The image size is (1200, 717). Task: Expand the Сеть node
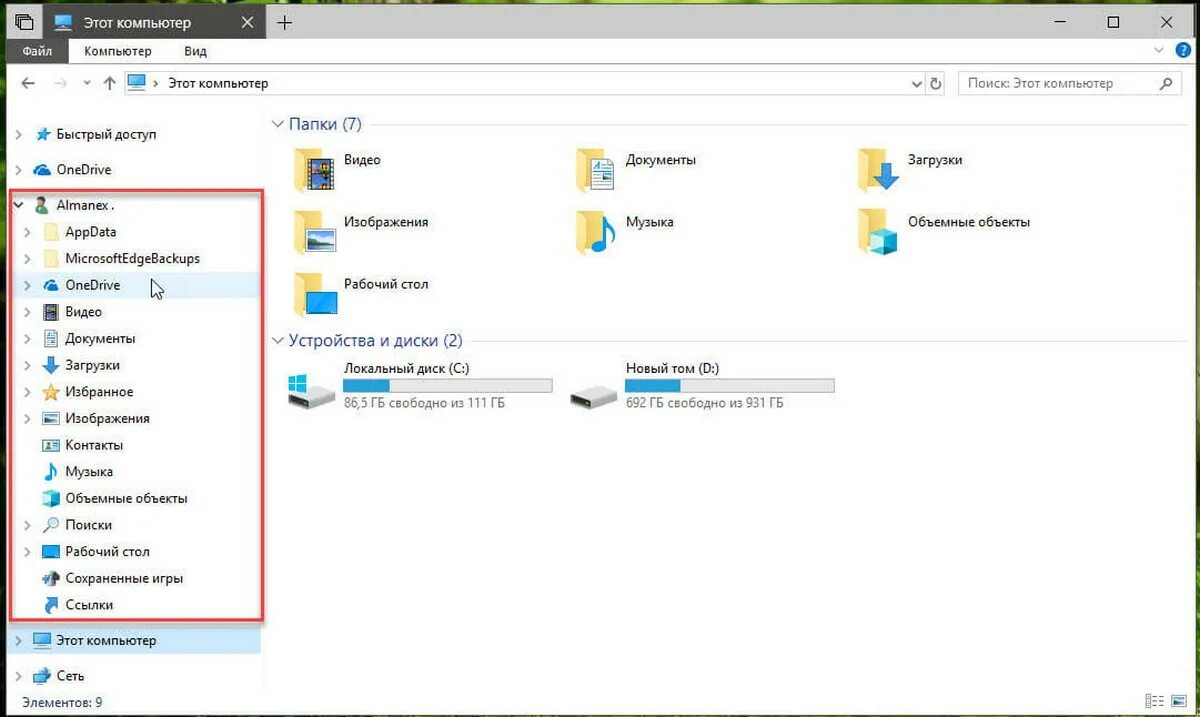pos(19,676)
